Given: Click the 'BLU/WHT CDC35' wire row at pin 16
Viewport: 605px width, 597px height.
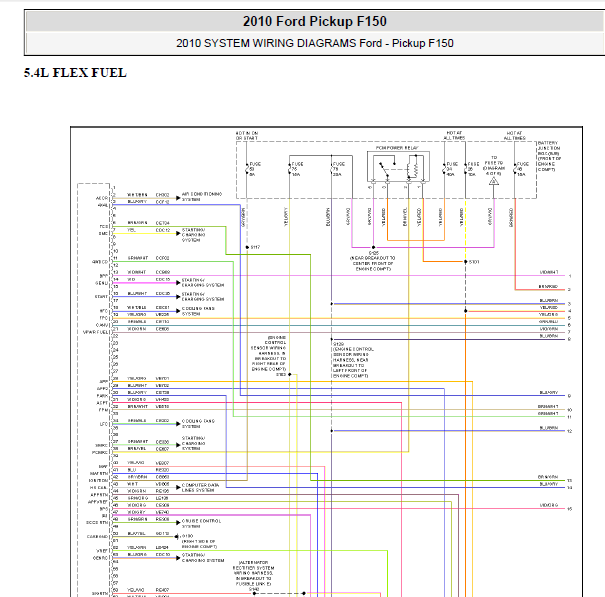Looking at the screenshot, I should (146, 294).
